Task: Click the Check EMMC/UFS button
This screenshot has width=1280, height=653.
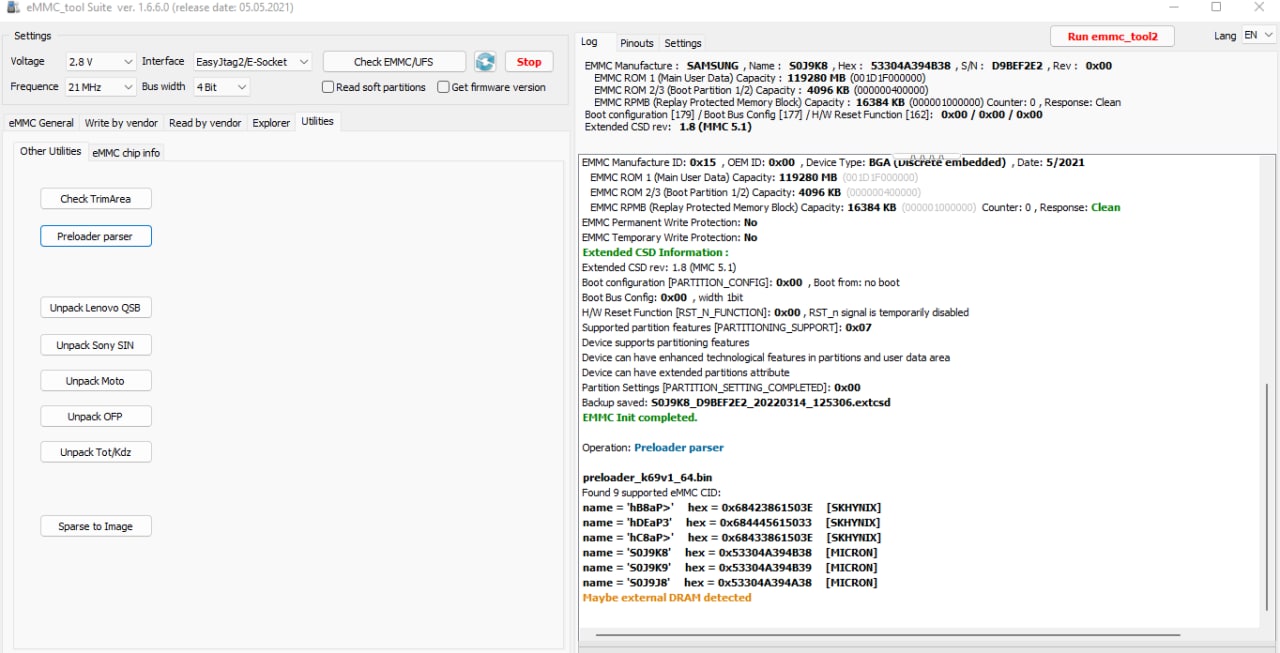Action: [x=395, y=62]
